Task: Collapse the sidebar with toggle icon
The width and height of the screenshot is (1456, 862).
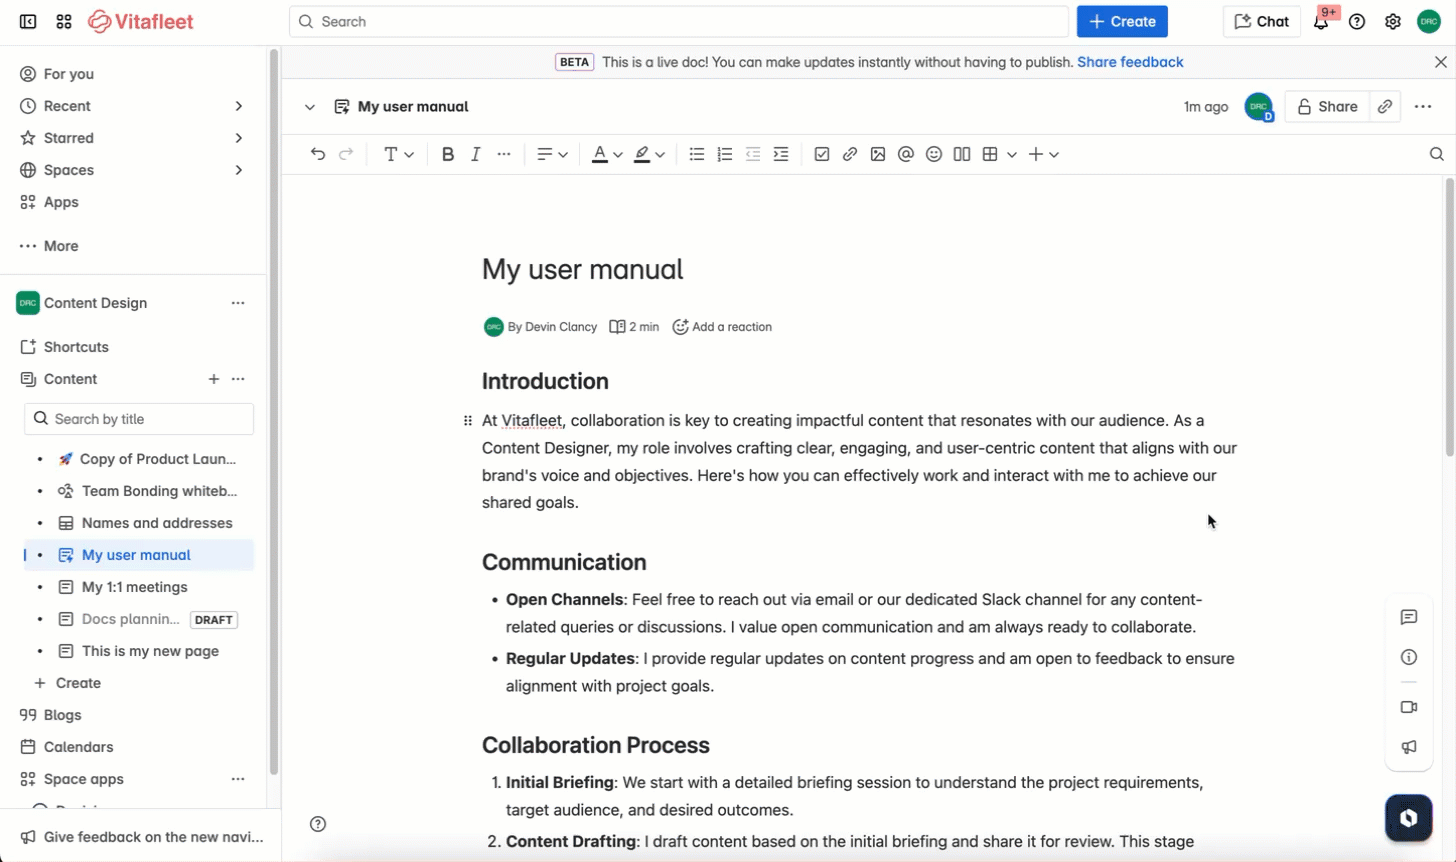Action: click(28, 22)
